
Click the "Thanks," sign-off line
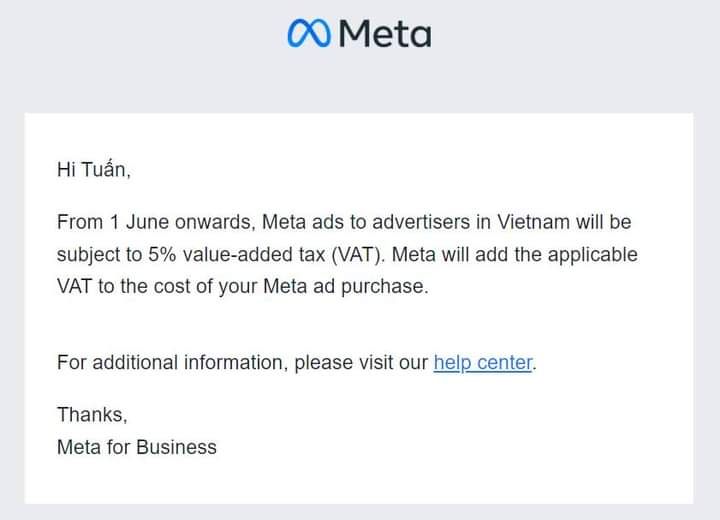tap(92, 414)
